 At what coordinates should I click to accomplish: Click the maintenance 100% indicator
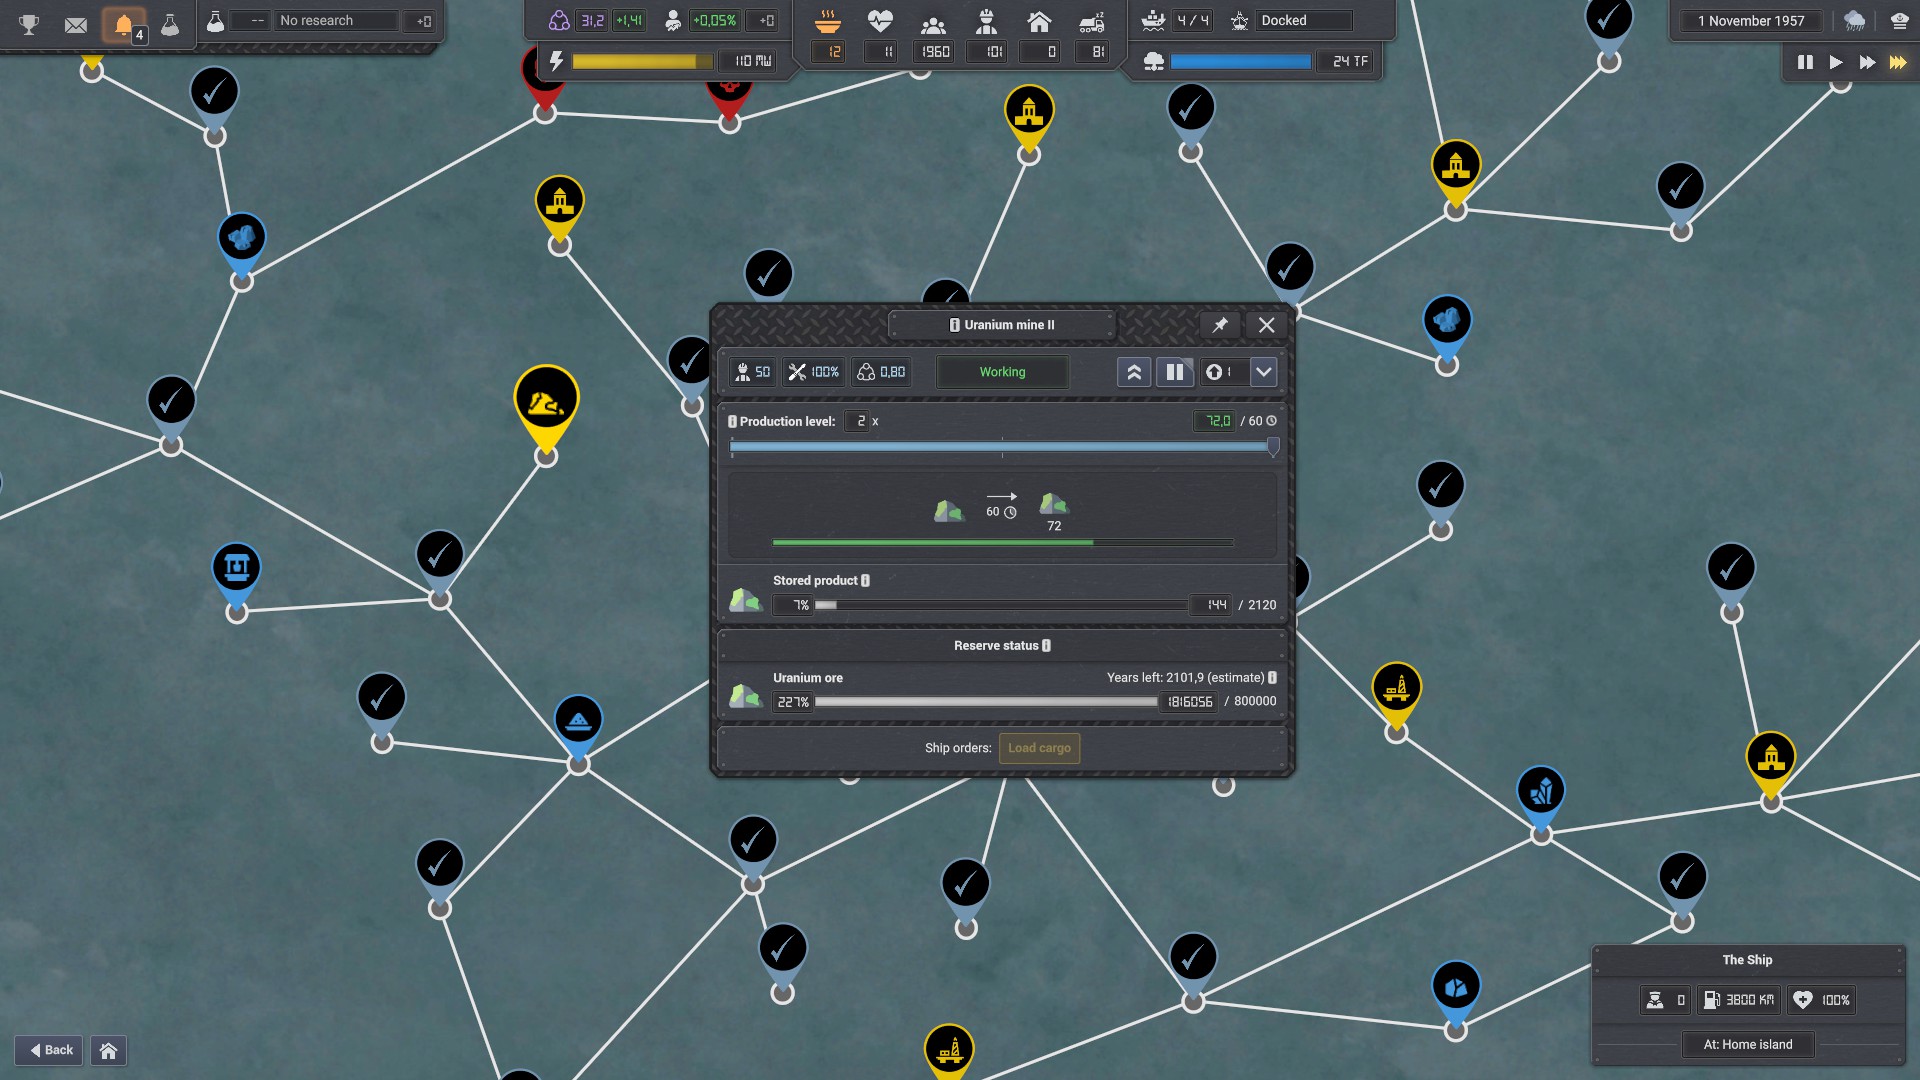pyautogui.click(x=813, y=372)
